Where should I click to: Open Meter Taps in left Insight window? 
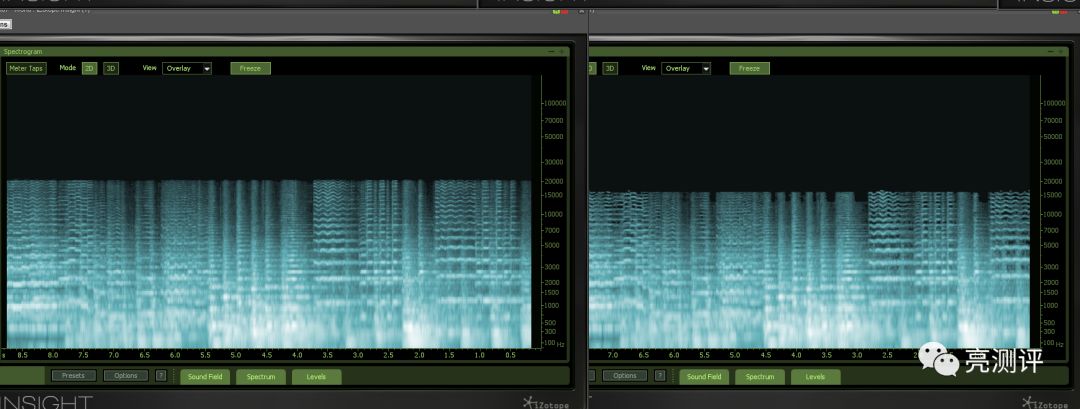27,68
